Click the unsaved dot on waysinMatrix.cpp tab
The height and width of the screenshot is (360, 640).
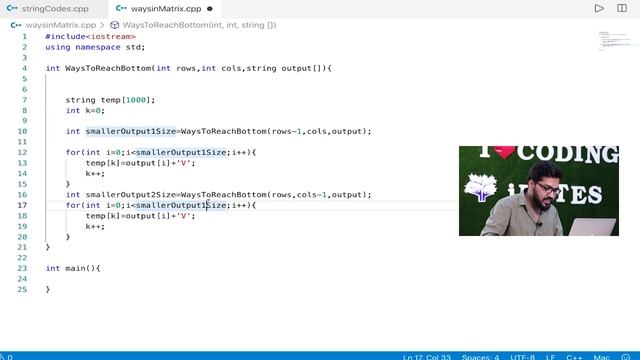click(210, 9)
